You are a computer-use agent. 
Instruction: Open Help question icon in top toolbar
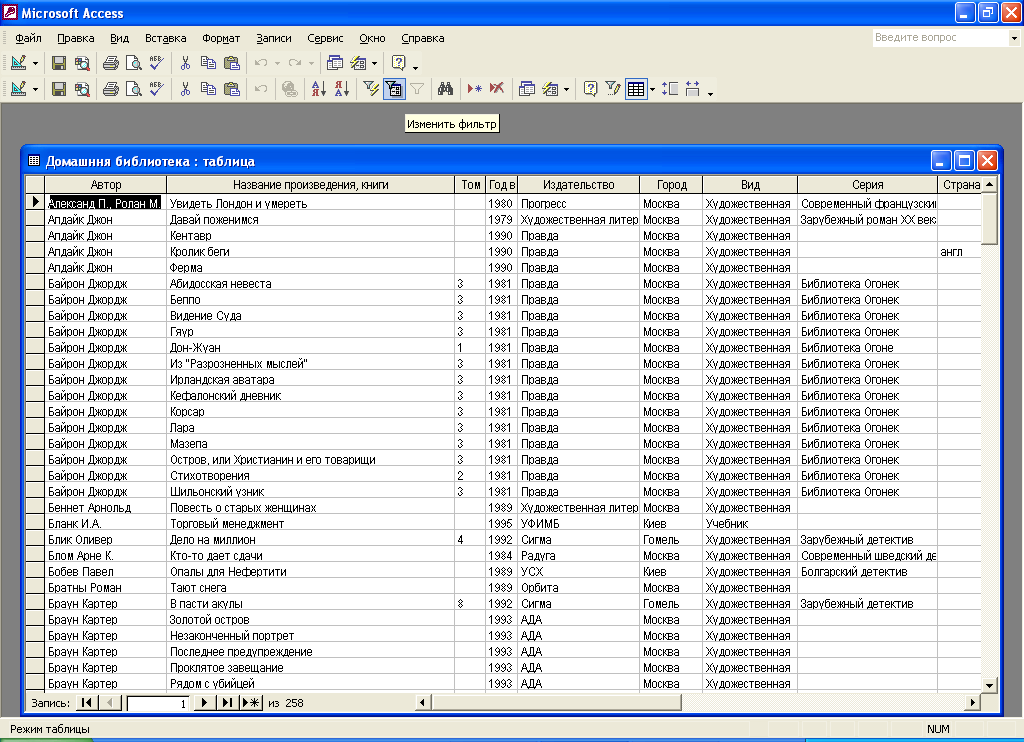pos(398,63)
